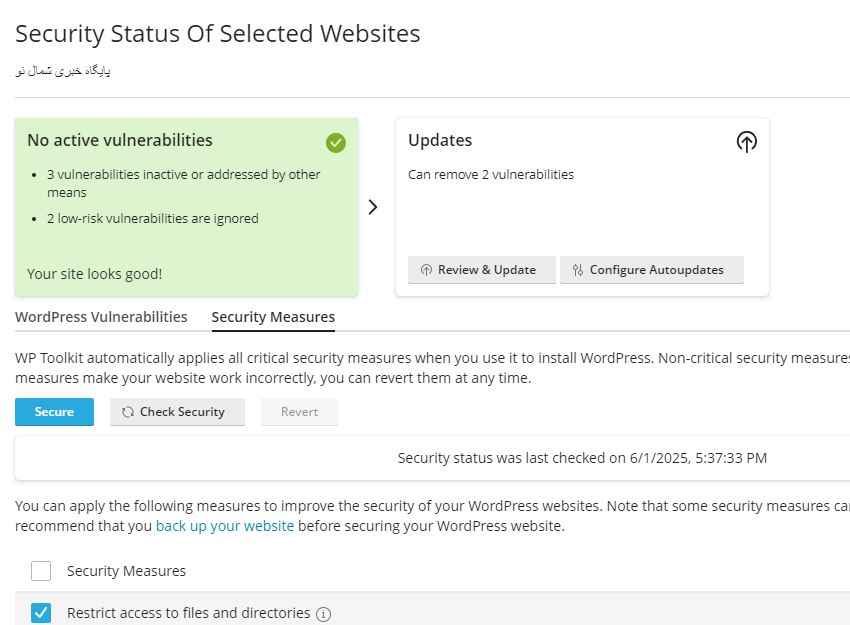Screen dimensions: 850x625
Task: Click the Persian site name under the heading
Action: [63, 71]
